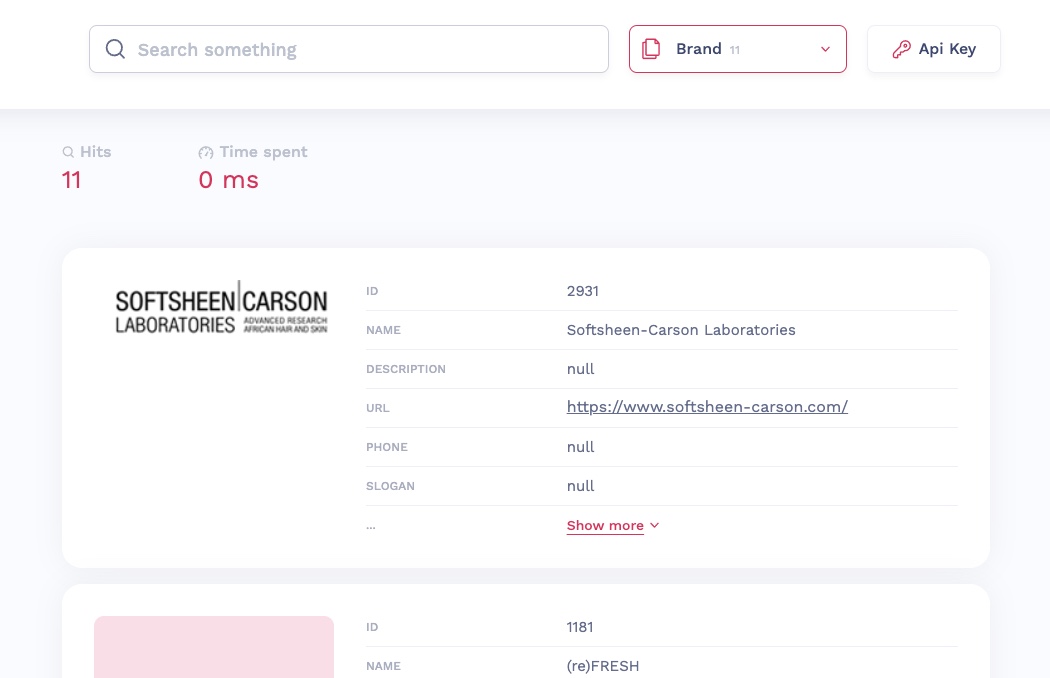Click the DESCRIPTION field label
Screen dimensions: 1050x678
click(406, 369)
